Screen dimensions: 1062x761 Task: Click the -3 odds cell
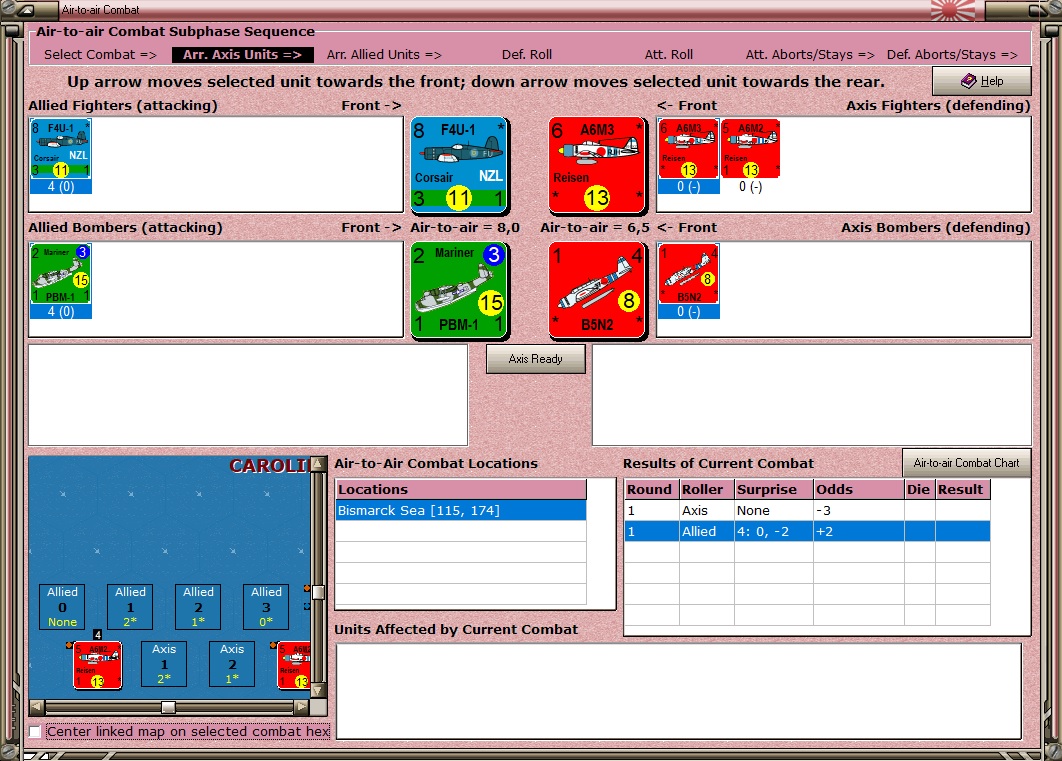pos(859,510)
